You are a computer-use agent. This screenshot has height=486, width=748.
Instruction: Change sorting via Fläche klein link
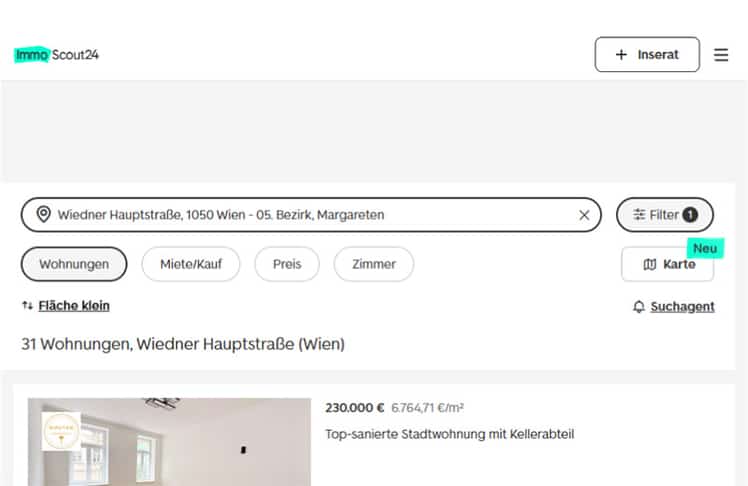[74, 305]
